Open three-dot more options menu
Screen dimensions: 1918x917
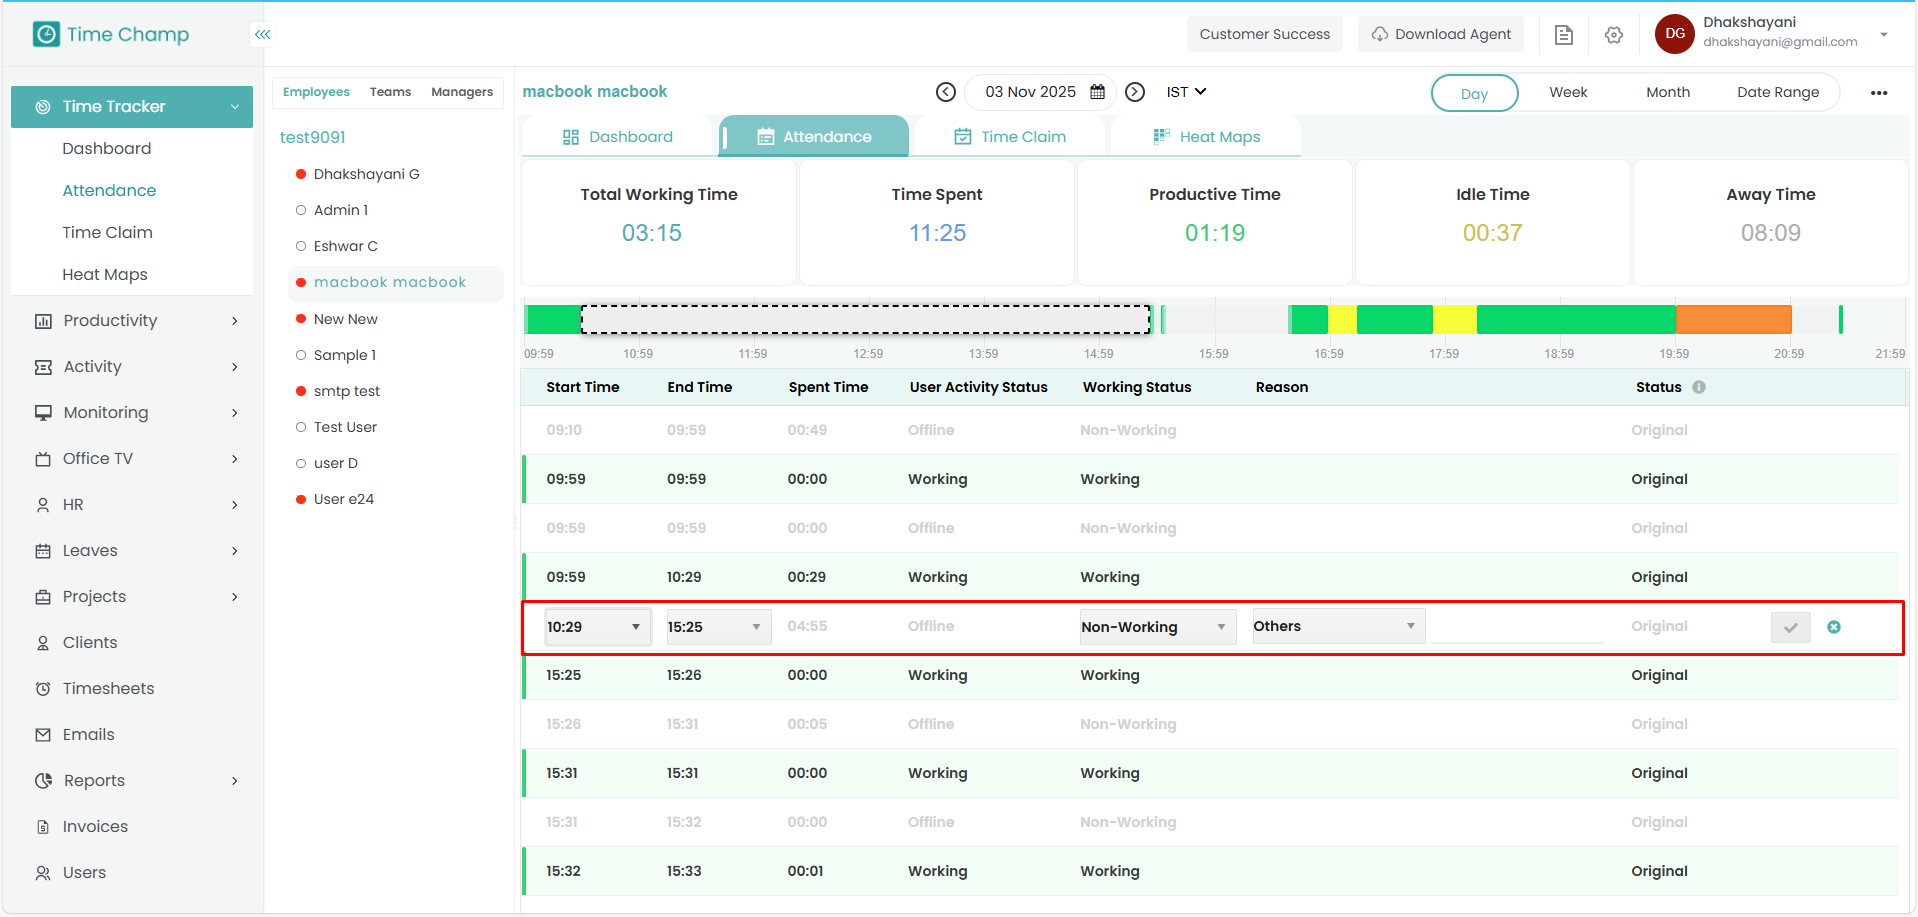(x=1879, y=93)
